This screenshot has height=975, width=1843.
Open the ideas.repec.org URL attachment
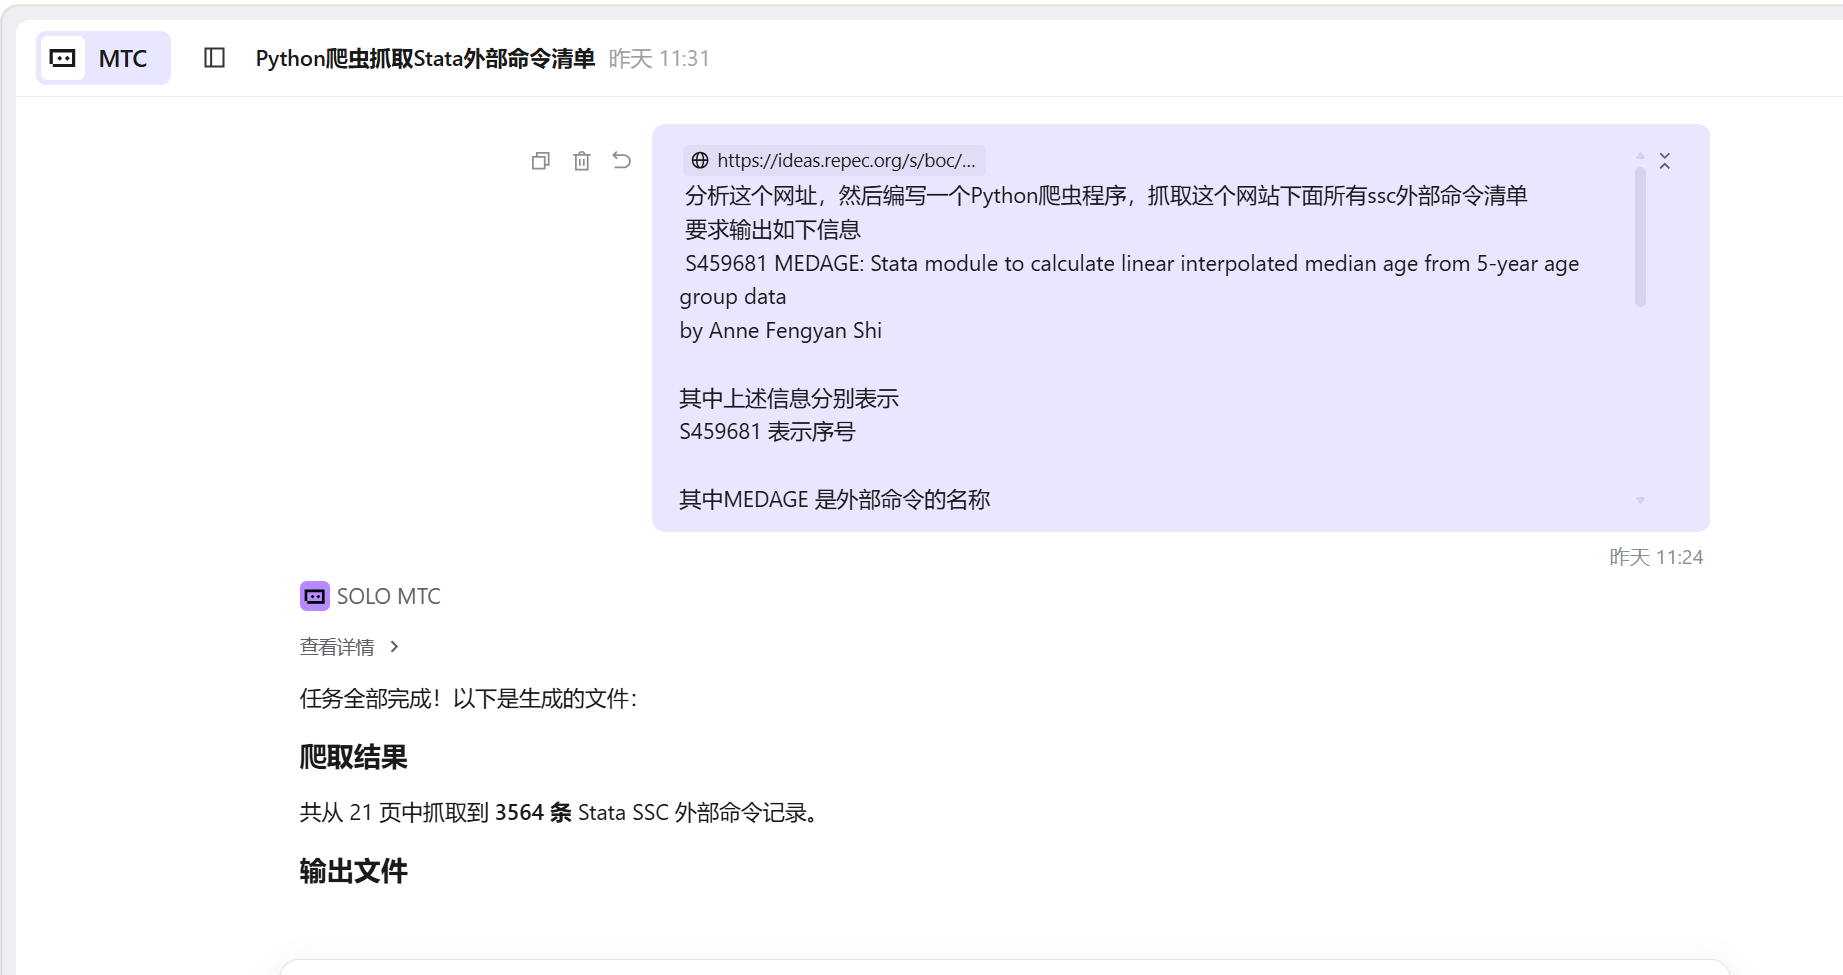click(x=845, y=161)
